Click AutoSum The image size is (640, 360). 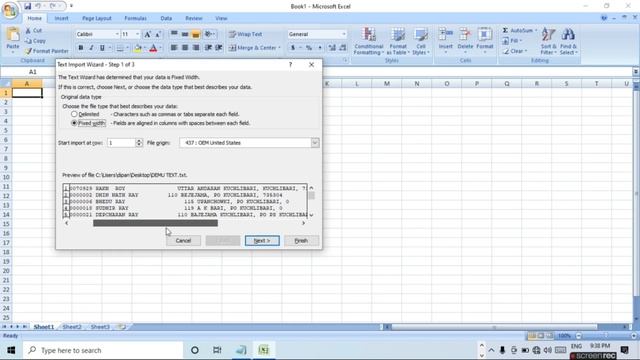tap(519, 31)
